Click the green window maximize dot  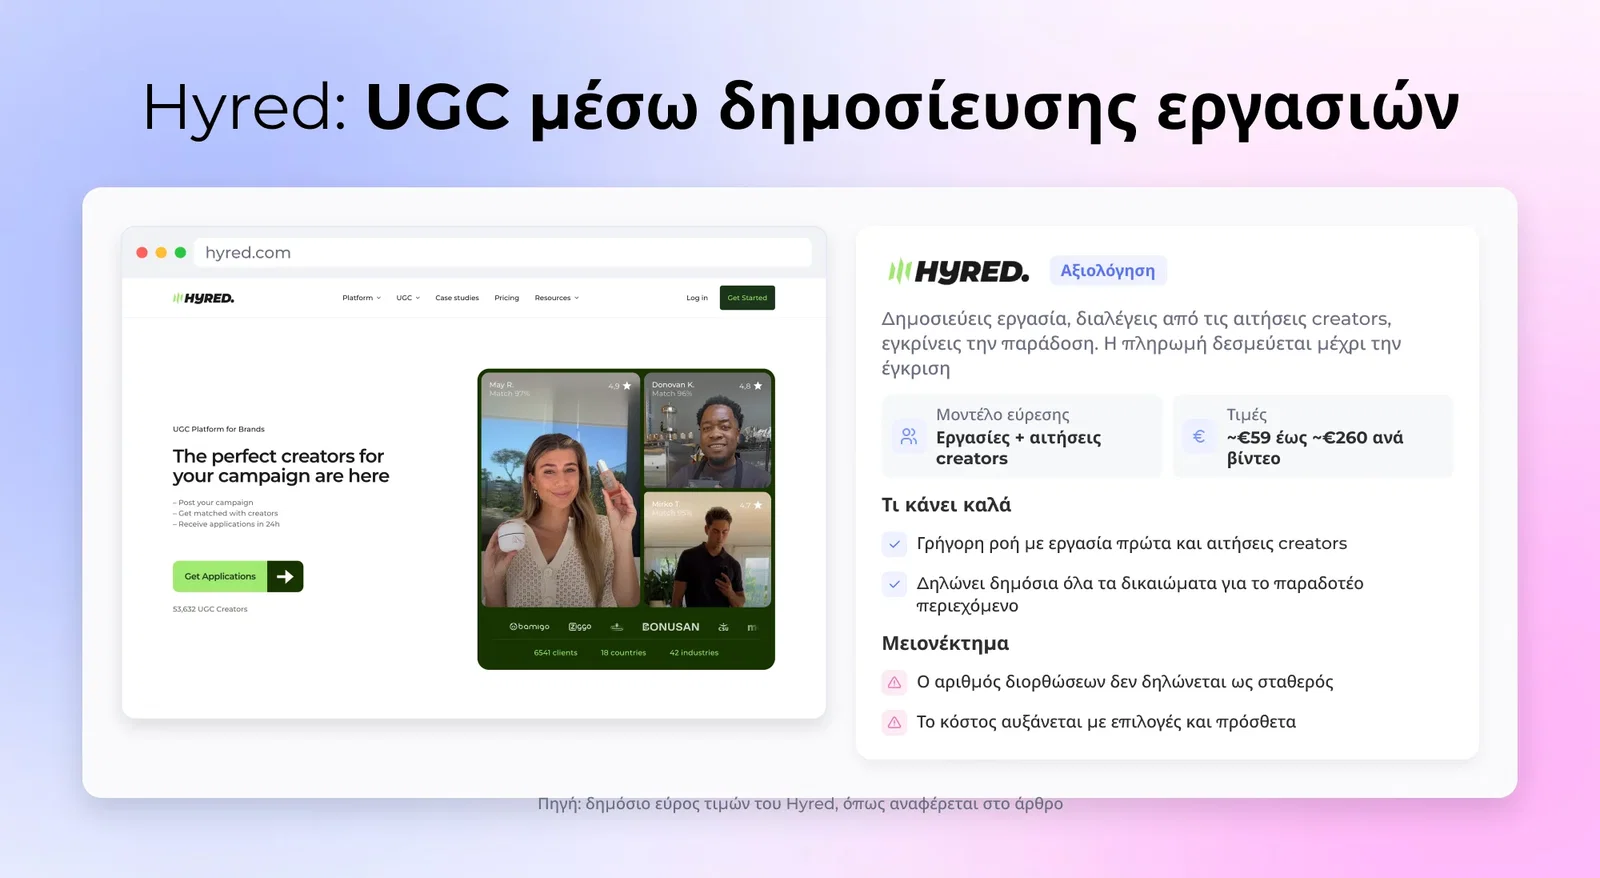click(180, 253)
